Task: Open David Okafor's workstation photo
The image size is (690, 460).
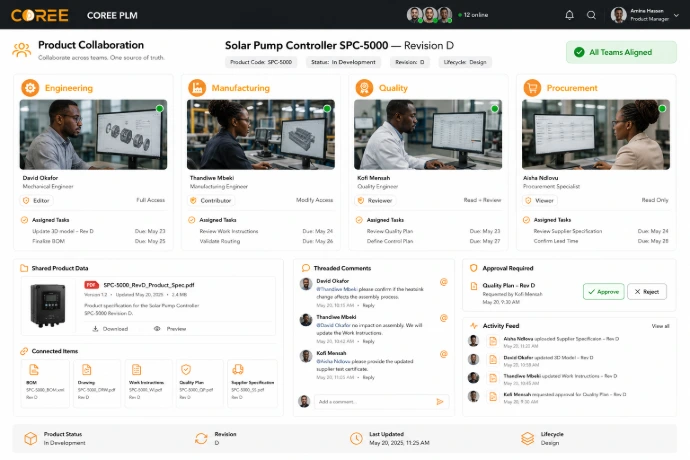Action: click(x=93, y=134)
